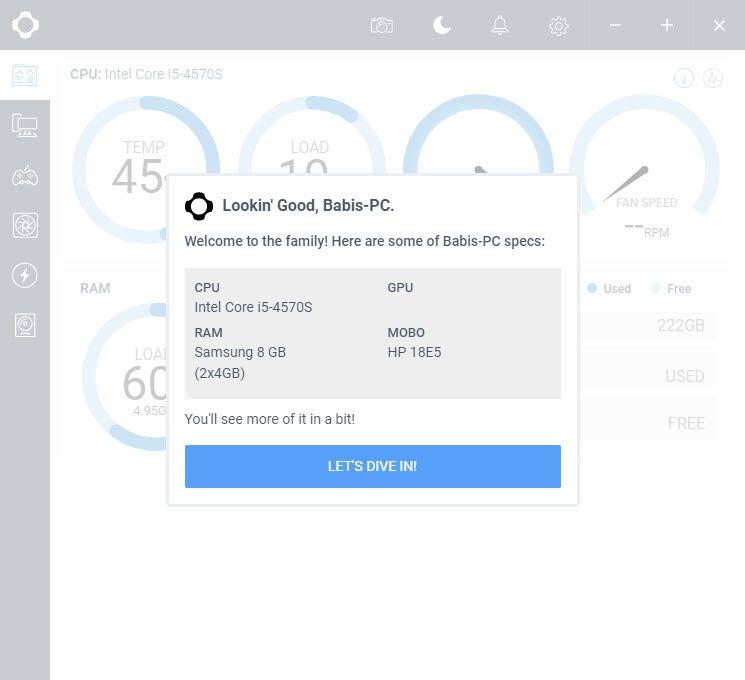Take a screenshot with the camera icon
Viewport: 745px width, 680px height.
tap(382, 25)
